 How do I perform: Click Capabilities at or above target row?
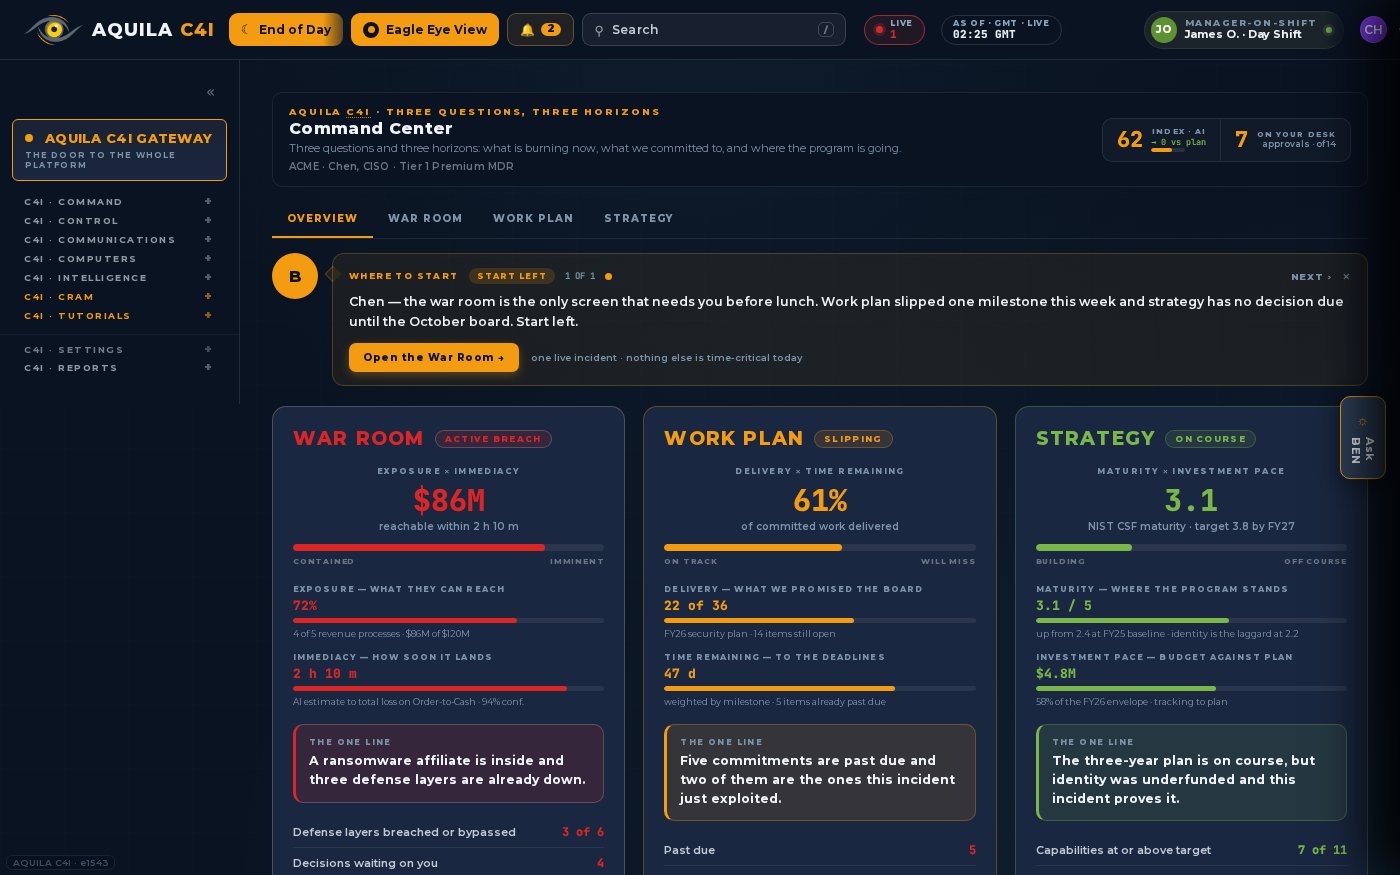(x=1191, y=850)
